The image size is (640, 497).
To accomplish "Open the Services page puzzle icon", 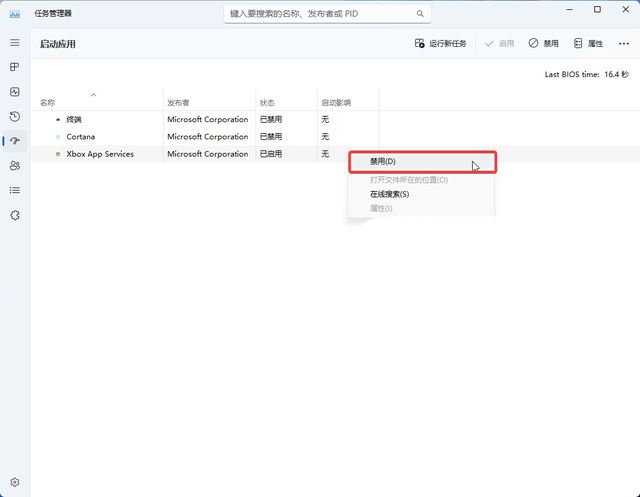I will point(14,215).
